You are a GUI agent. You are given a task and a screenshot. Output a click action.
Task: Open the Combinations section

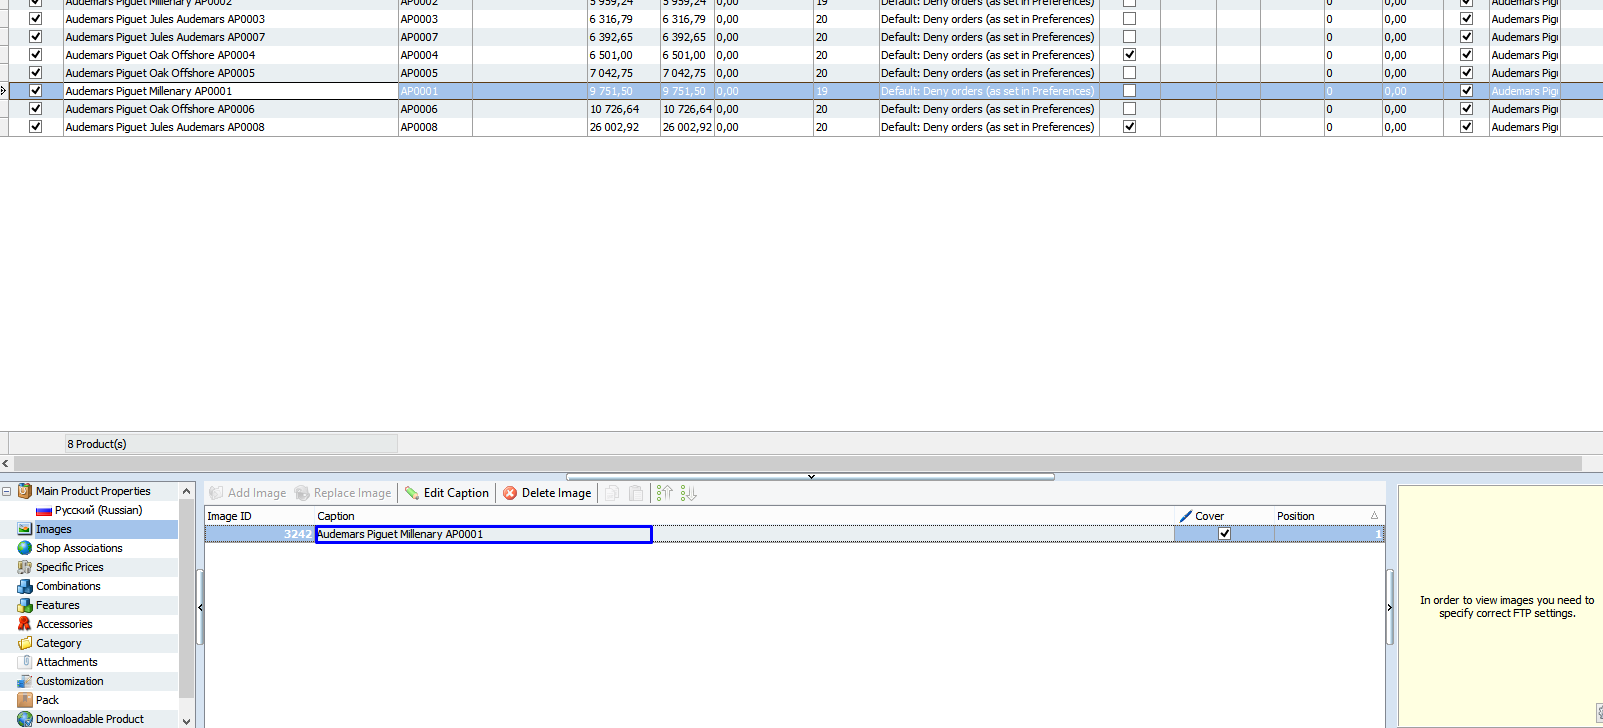click(x=68, y=586)
